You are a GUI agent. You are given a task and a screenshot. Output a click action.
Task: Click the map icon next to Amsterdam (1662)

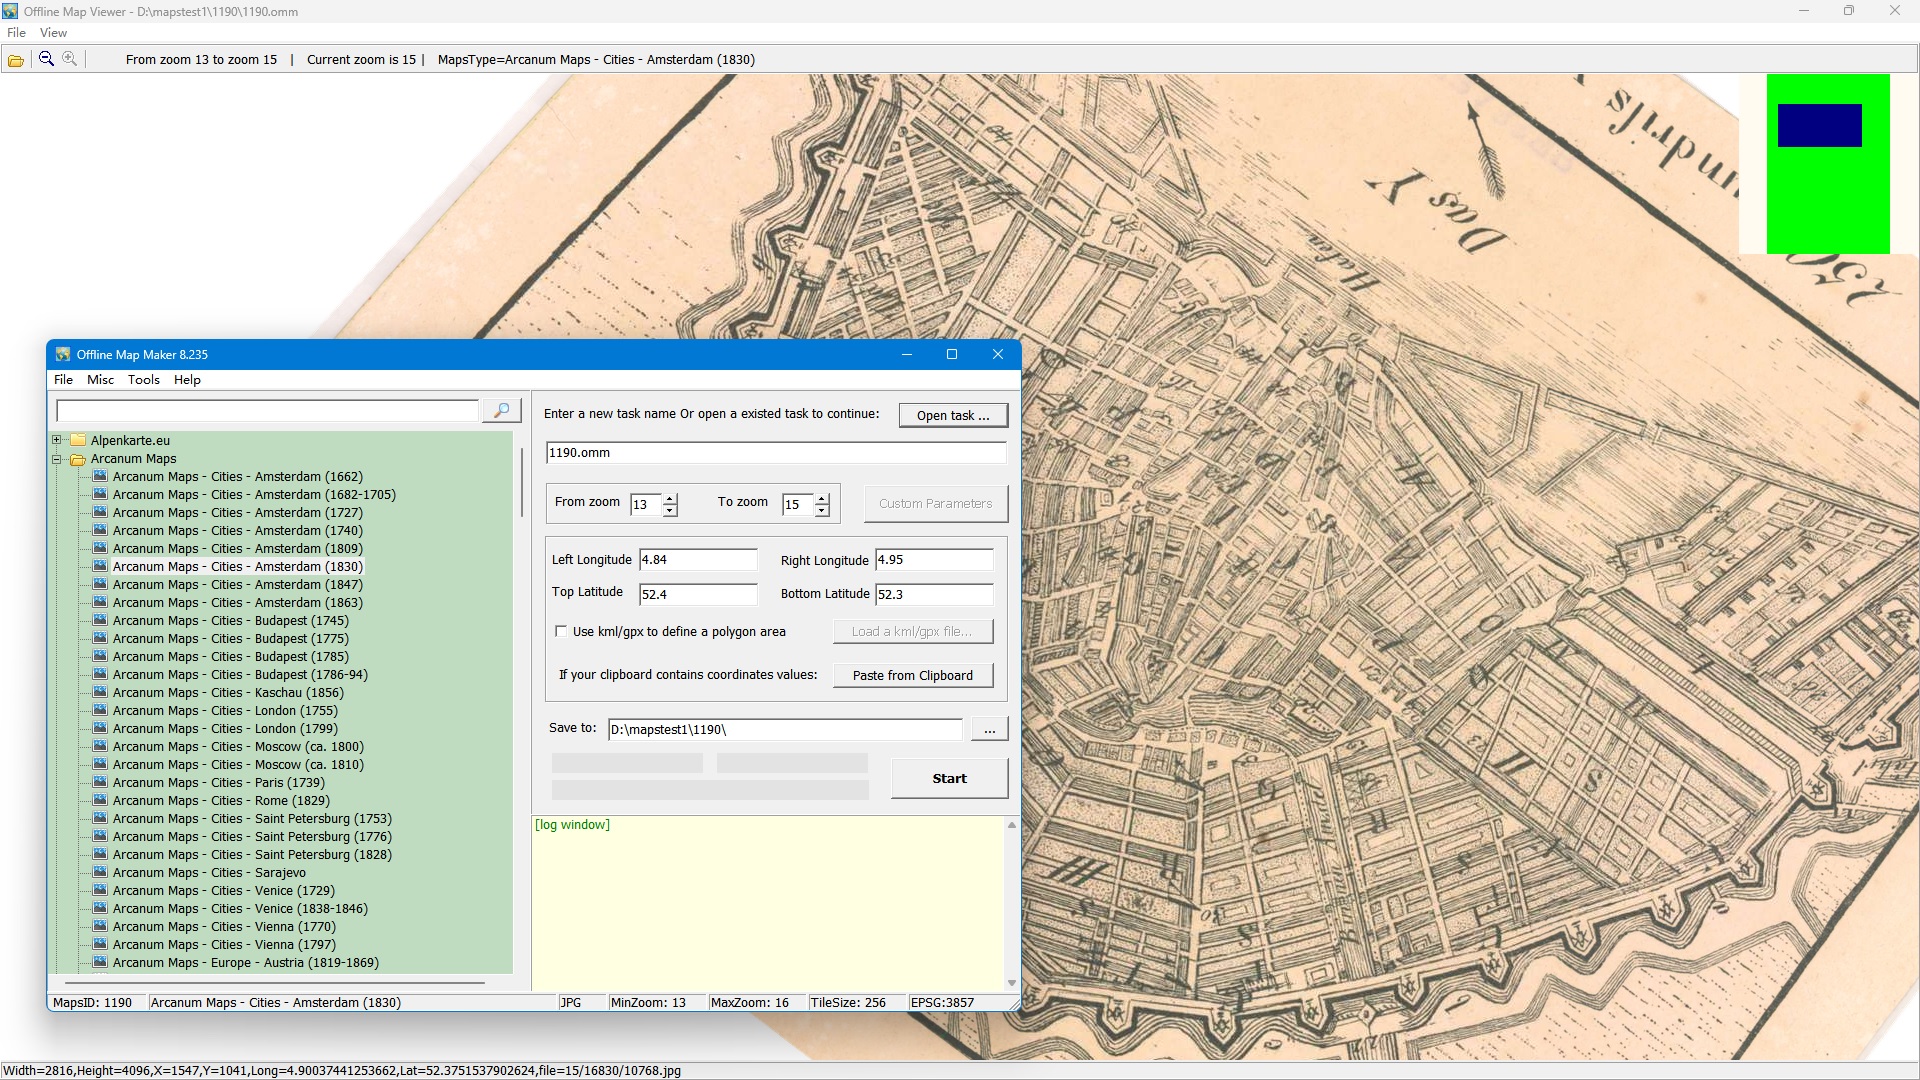pyautogui.click(x=100, y=477)
